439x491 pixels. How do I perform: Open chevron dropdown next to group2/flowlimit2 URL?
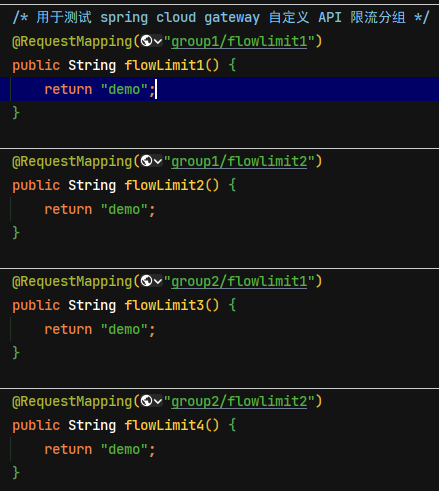point(158,401)
